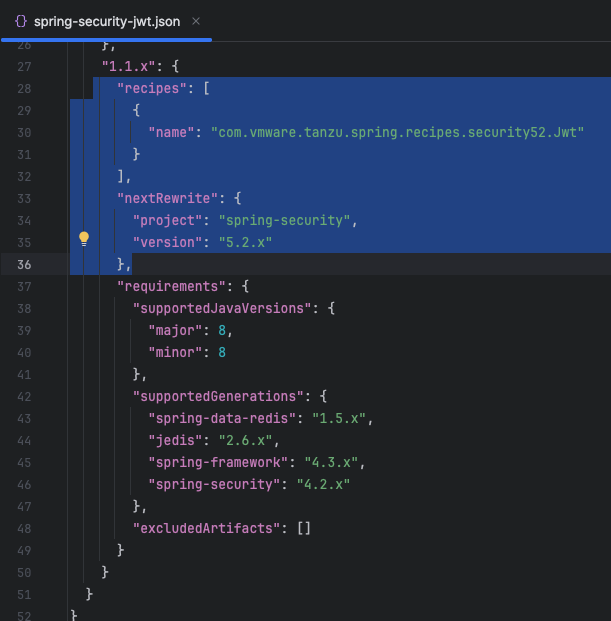Screen dimensions: 611x621
Task: Click the "spring-security" project value string
Action: [288, 220]
